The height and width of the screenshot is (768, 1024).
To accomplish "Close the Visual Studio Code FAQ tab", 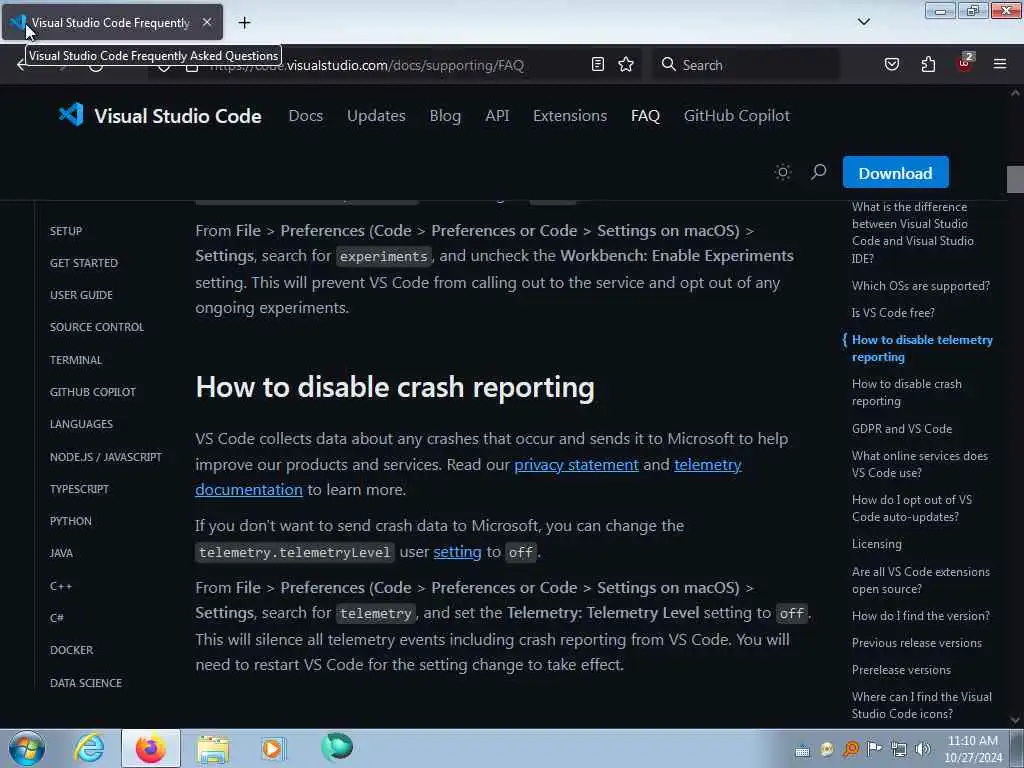I will [x=206, y=22].
